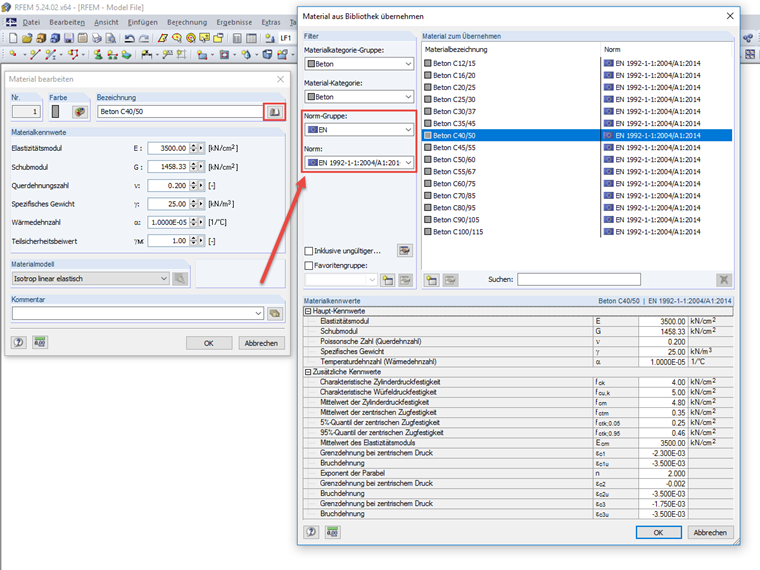Click new node tool icon
Image resolution: width=760 pixels, height=570 pixels.
[x=14, y=54]
